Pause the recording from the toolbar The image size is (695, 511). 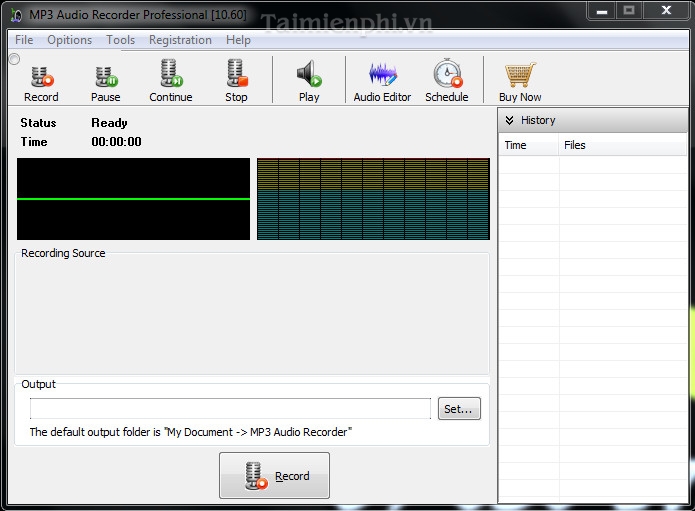coord(105,83)
